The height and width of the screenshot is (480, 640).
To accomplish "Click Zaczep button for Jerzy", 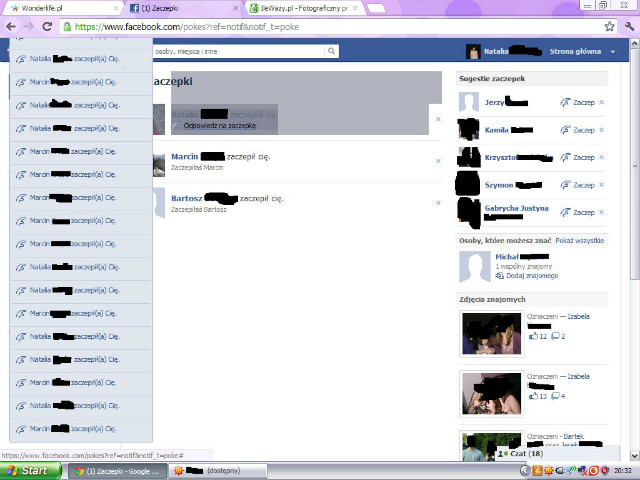I will tap(584, 102).
